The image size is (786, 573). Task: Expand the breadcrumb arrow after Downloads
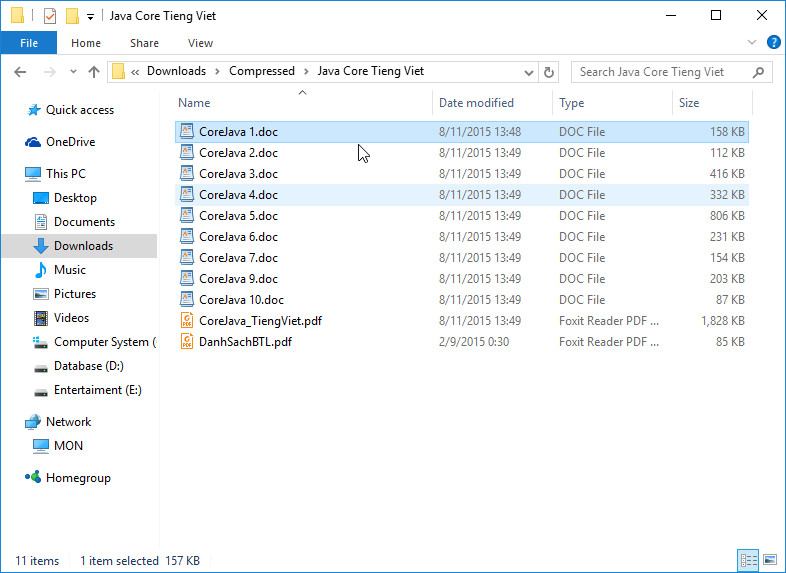217,72
